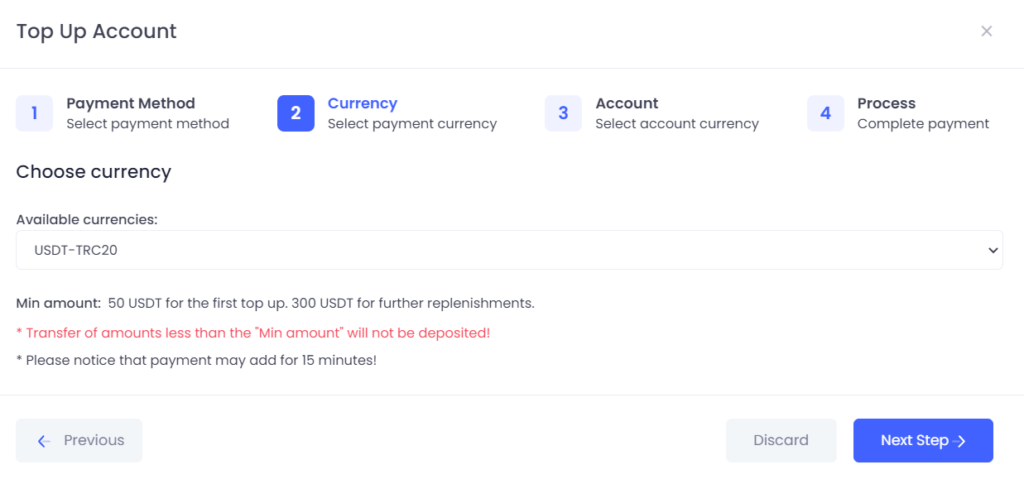Click the step 2 number badge
Viewport: 1024px width, 484px height.
tap(296, 113)
